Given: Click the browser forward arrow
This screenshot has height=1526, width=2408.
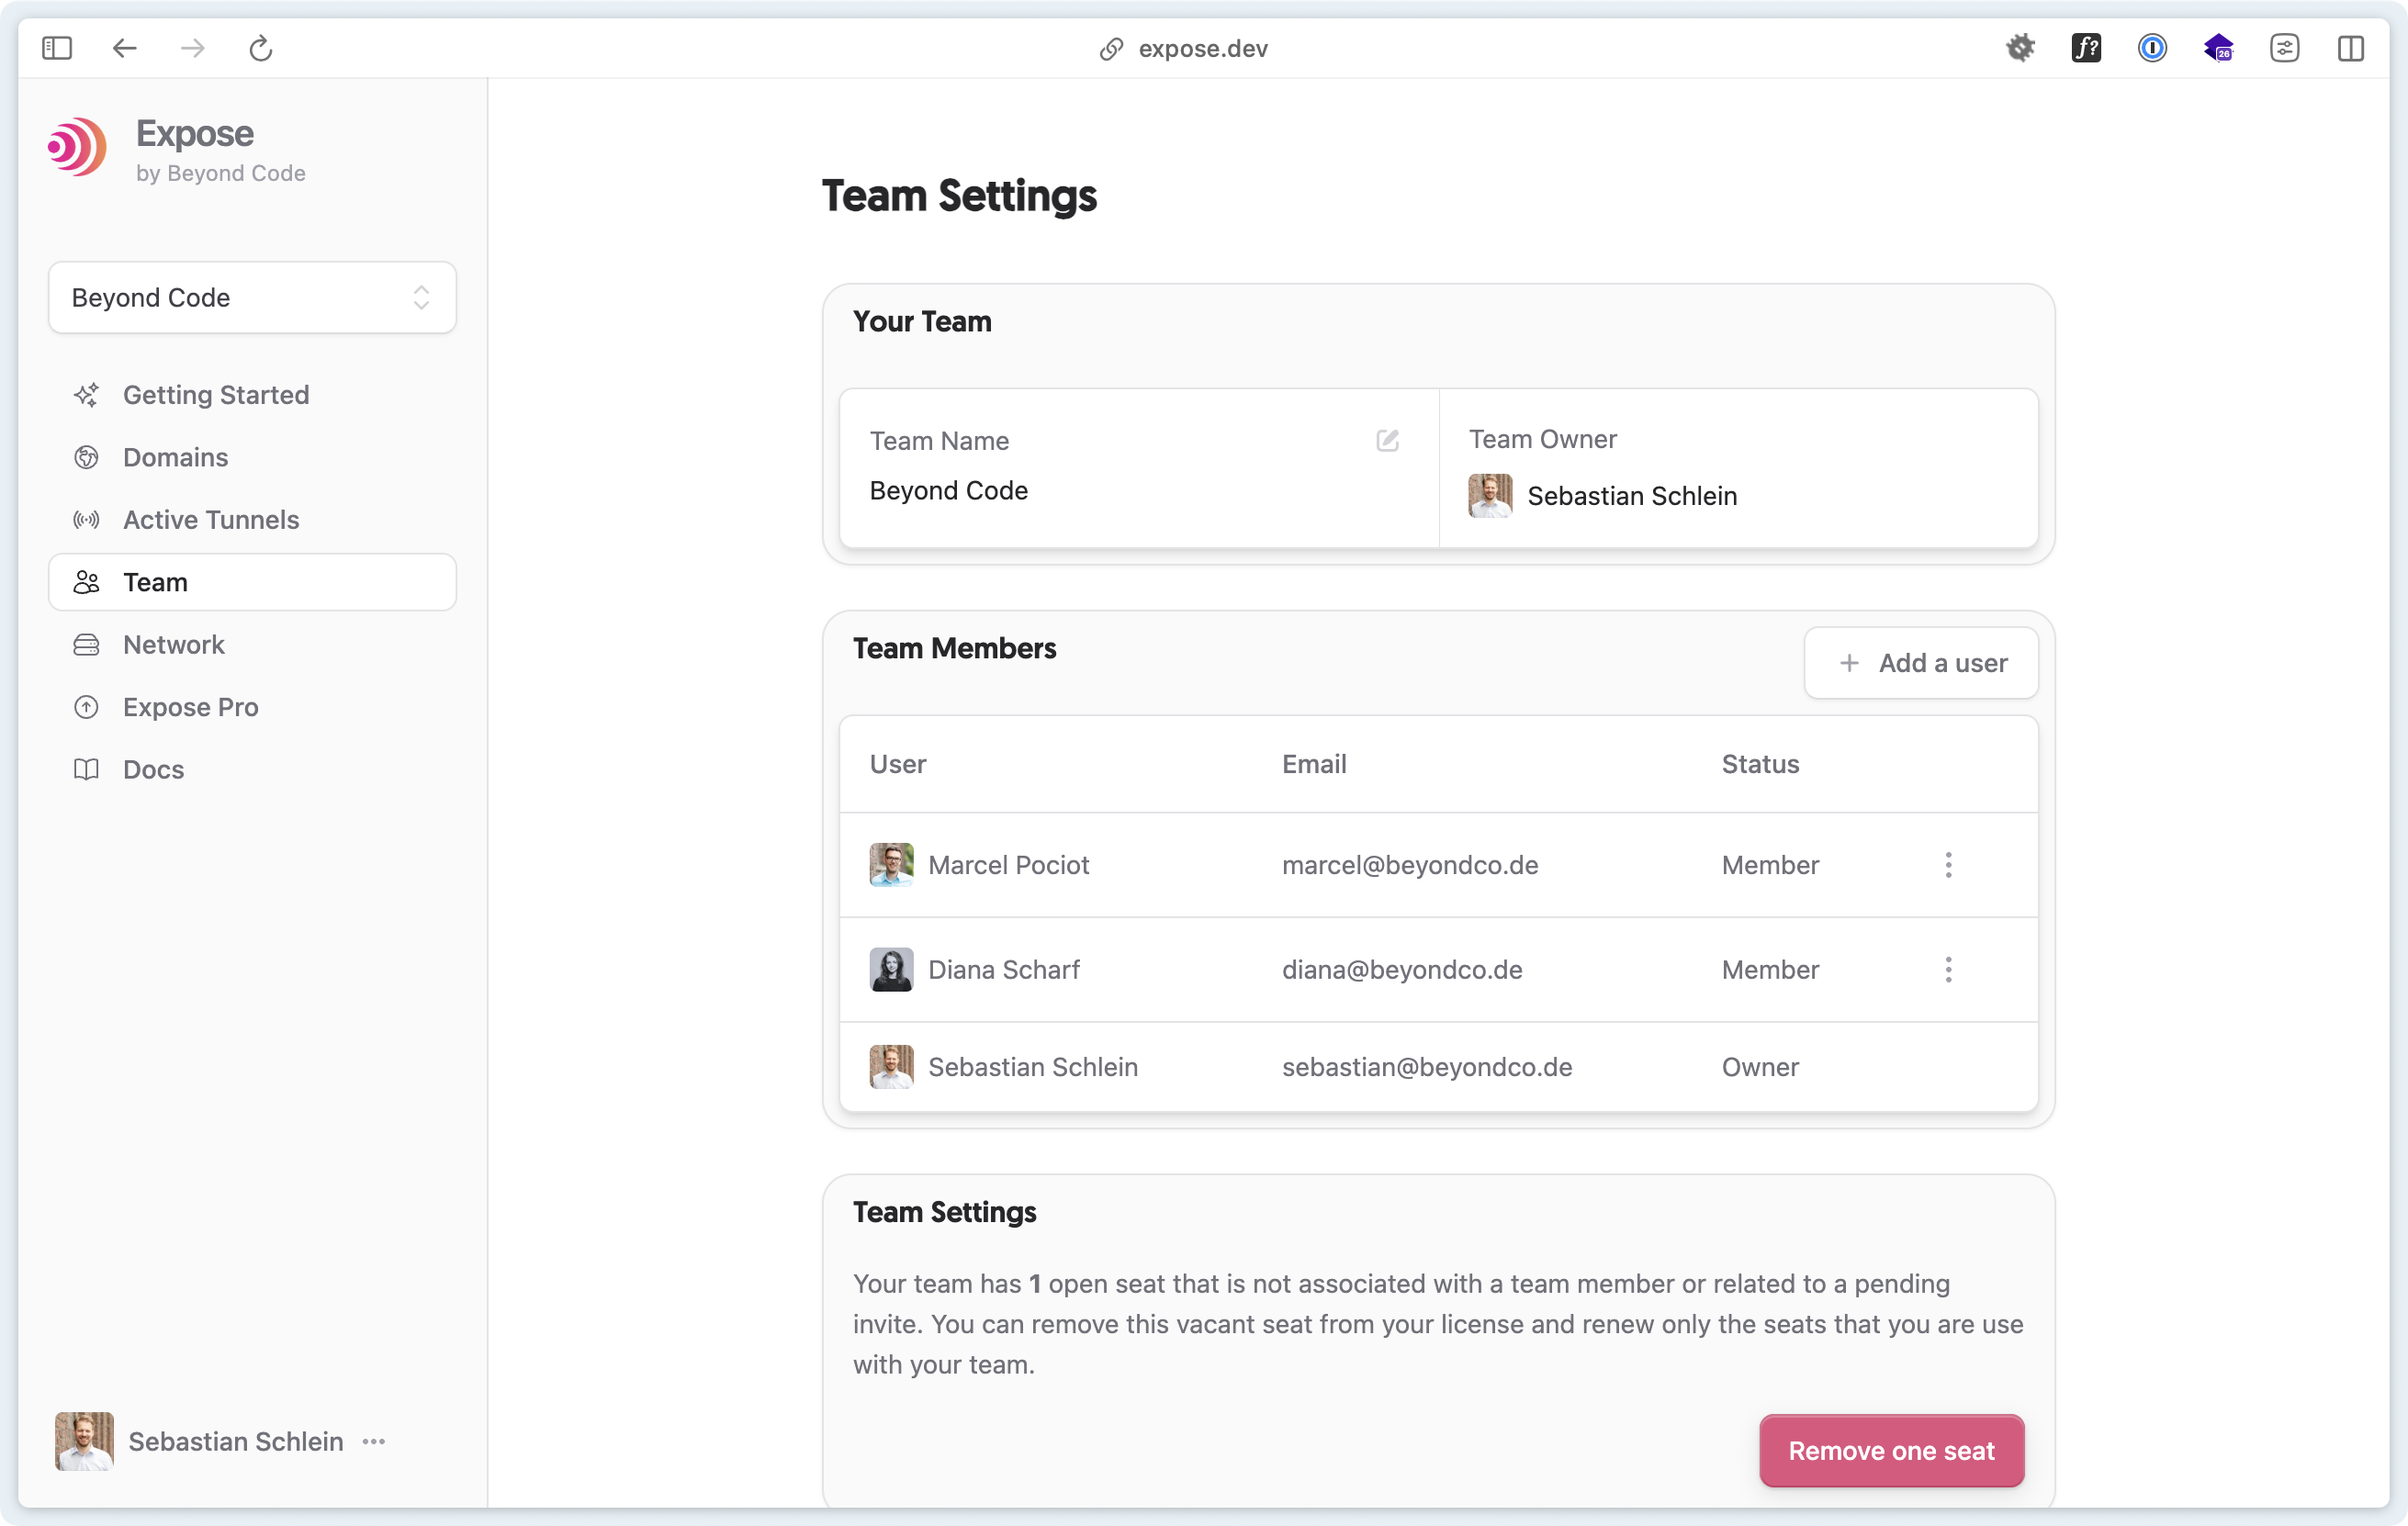Looking at the screenshot, I should [192, 48].
